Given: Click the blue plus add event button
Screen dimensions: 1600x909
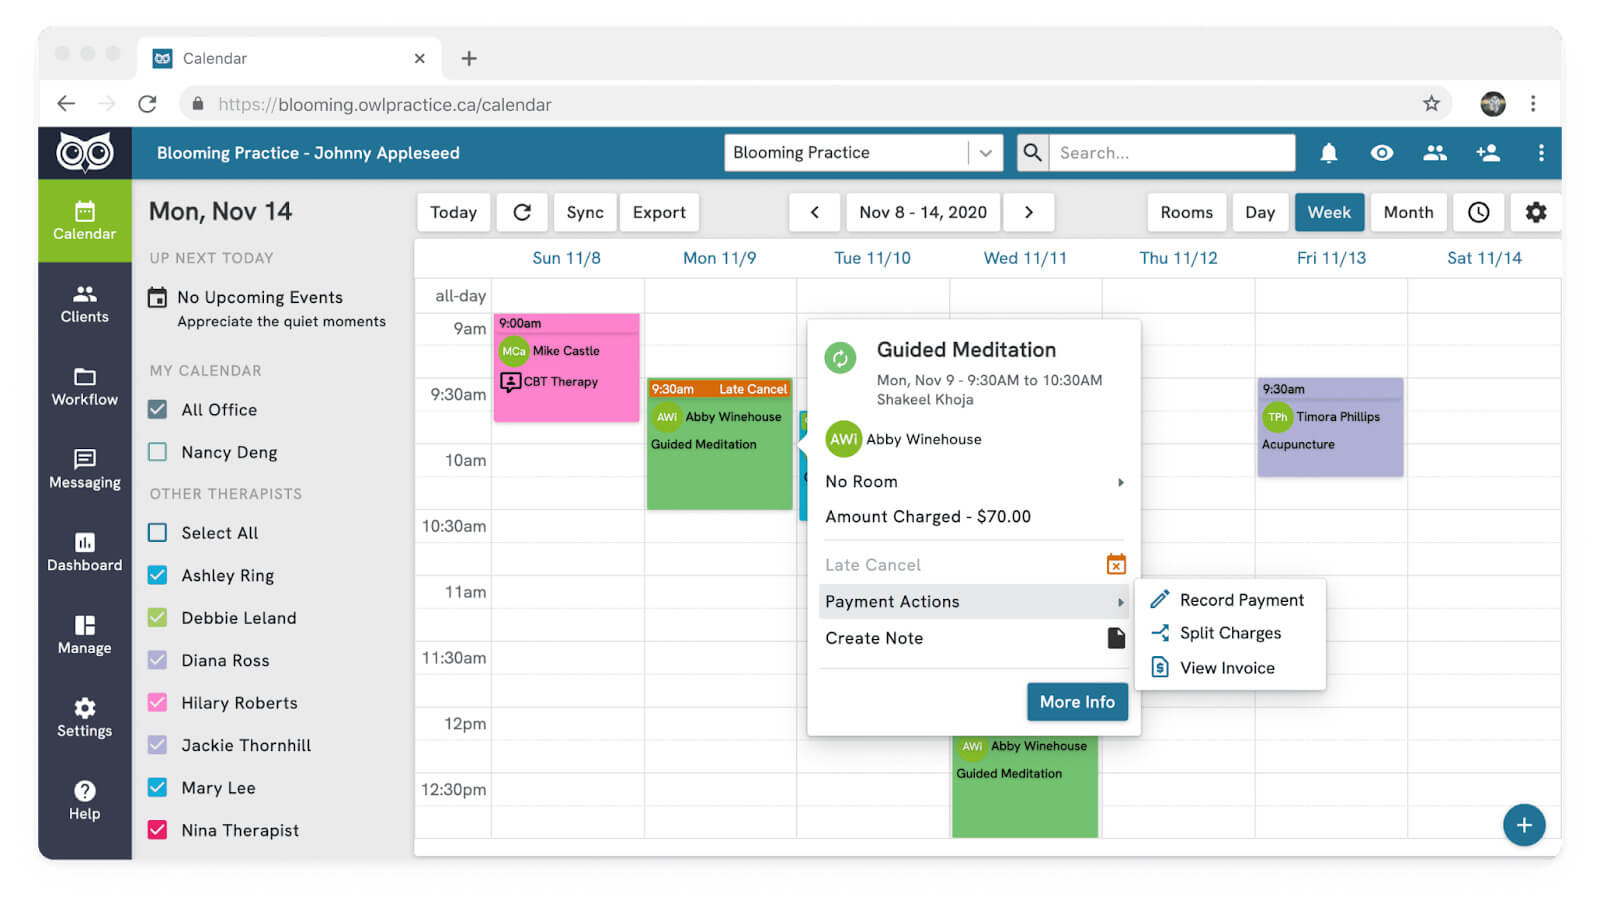Looking at the screenshot, I should tap(1523, 825).
